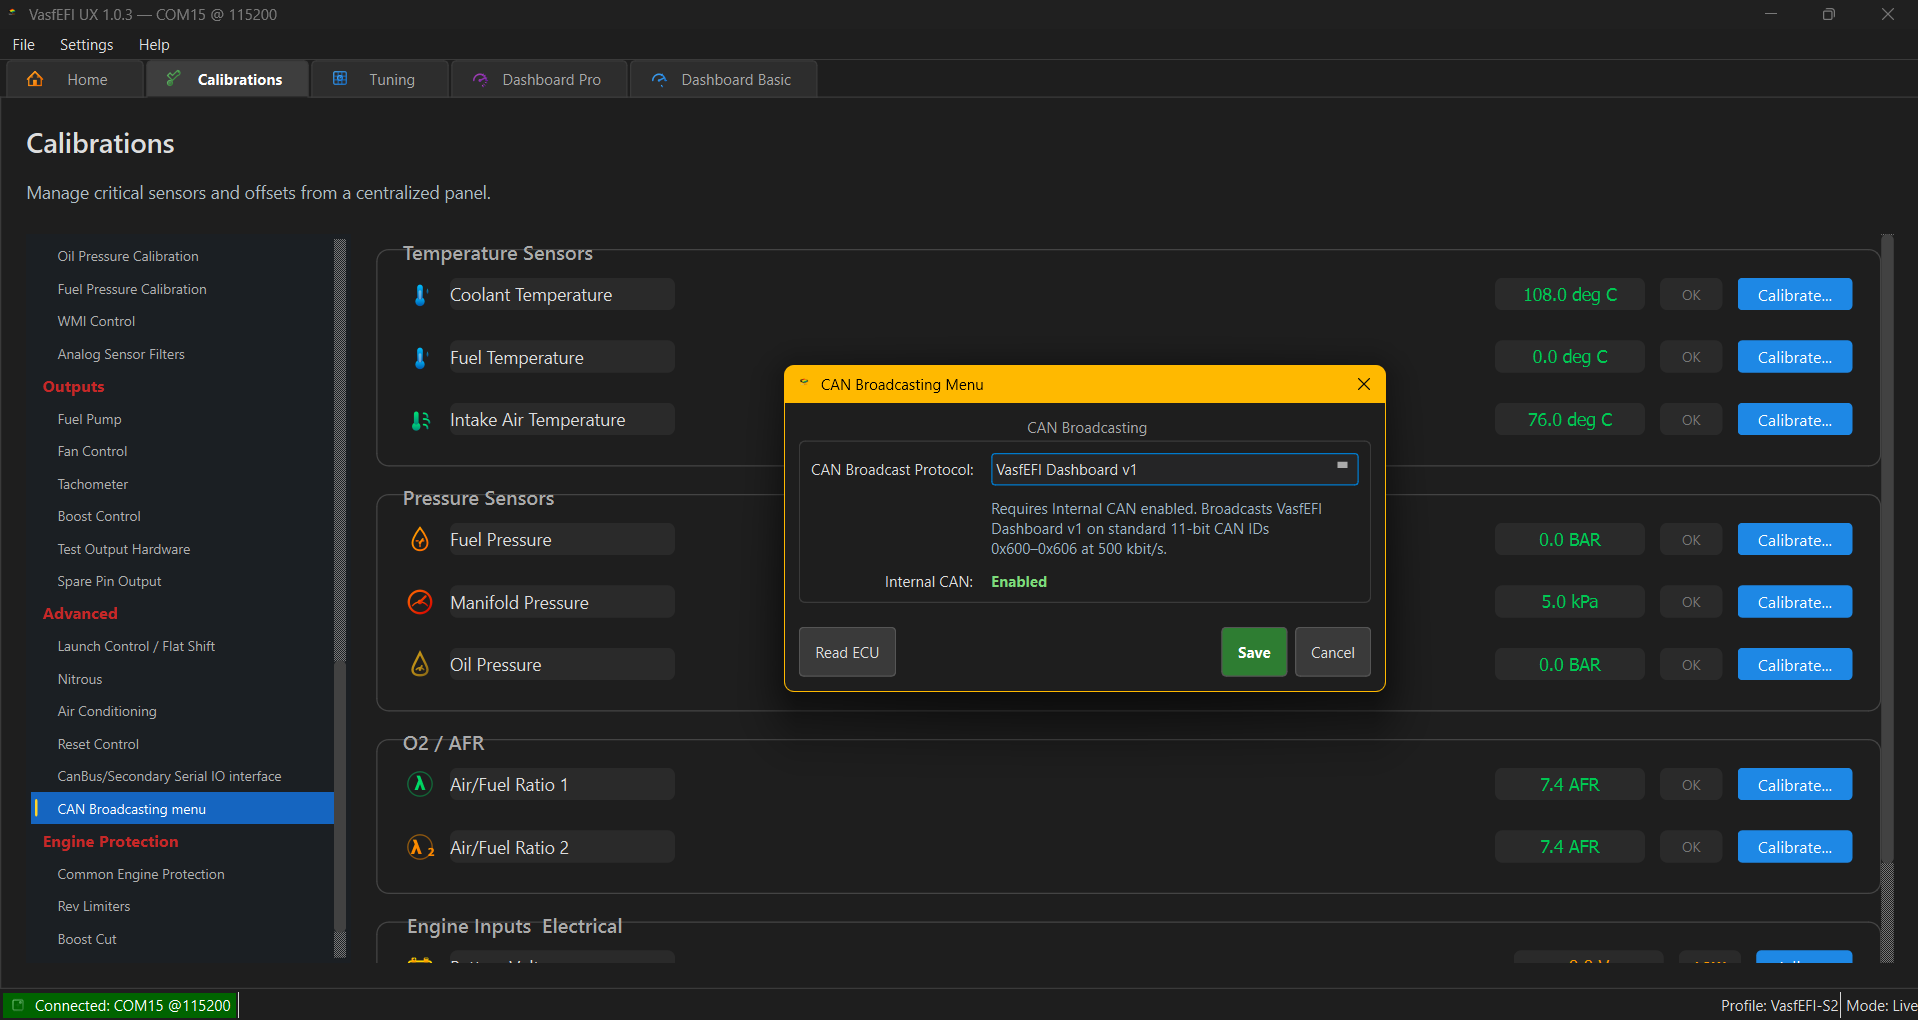This screenshot has width=1918, height=1020.
Task: Select Reset Control in sidebar
Action: pyautogui.click(x=183, y=744)
